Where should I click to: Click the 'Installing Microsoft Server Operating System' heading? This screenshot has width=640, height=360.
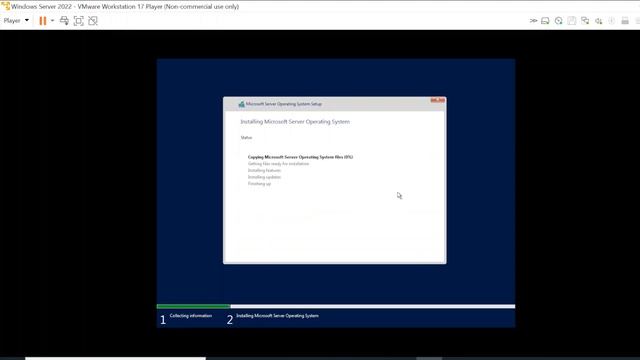point(295,122)
